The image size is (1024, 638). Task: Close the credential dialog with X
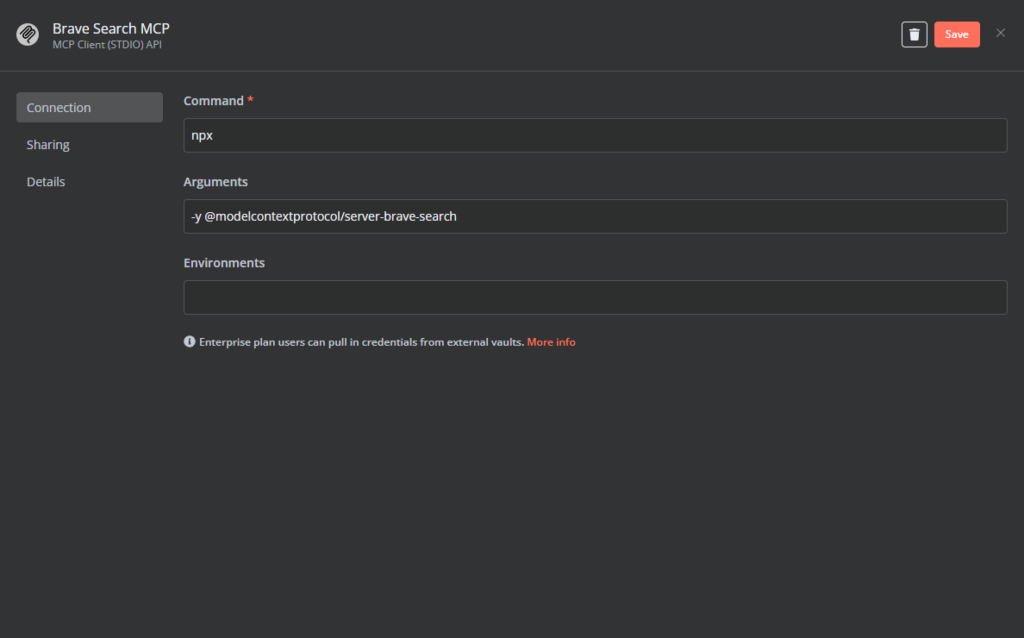(x=1000, y=33)
